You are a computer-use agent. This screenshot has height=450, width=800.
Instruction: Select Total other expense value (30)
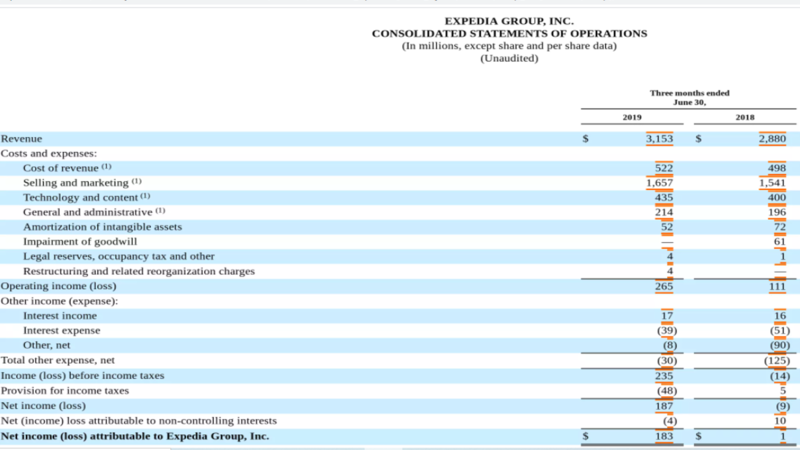[667, 361]
